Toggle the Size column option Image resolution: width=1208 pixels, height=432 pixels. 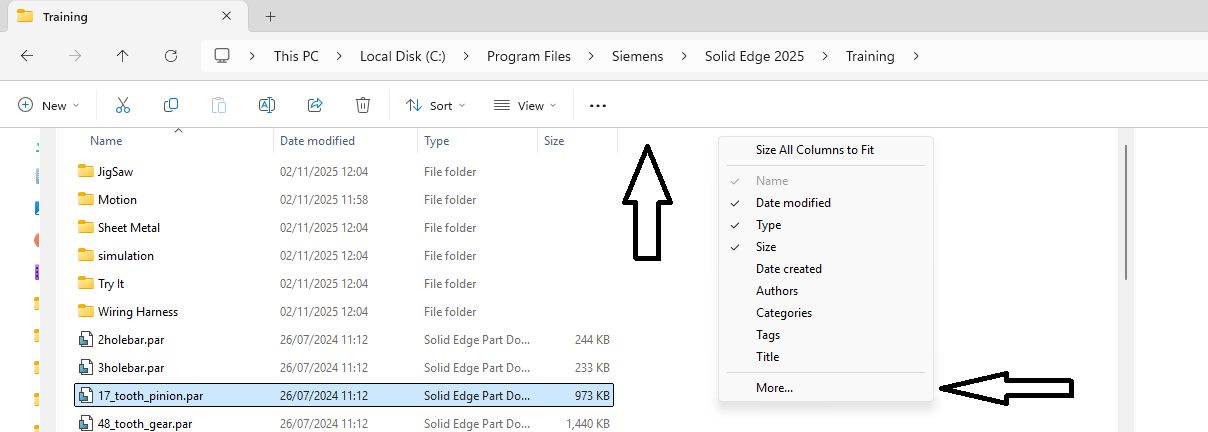click(826, 247)
